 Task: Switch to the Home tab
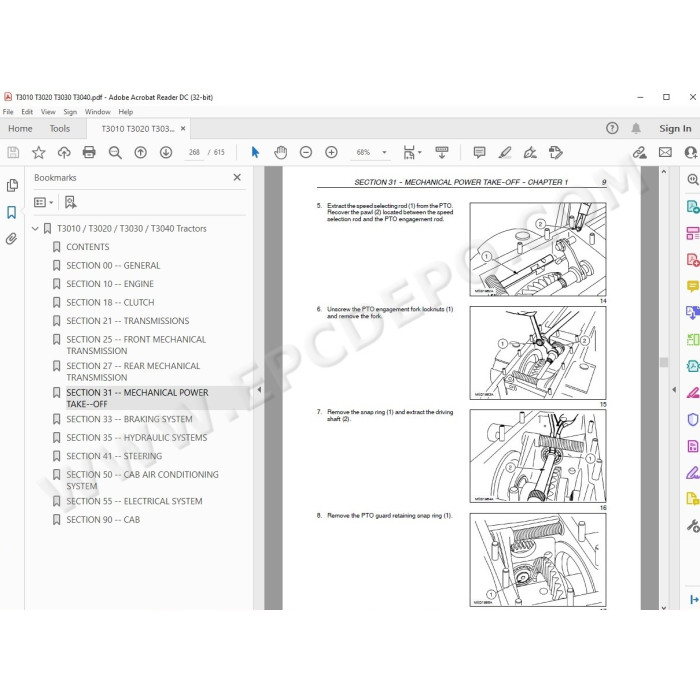[20, 129]
